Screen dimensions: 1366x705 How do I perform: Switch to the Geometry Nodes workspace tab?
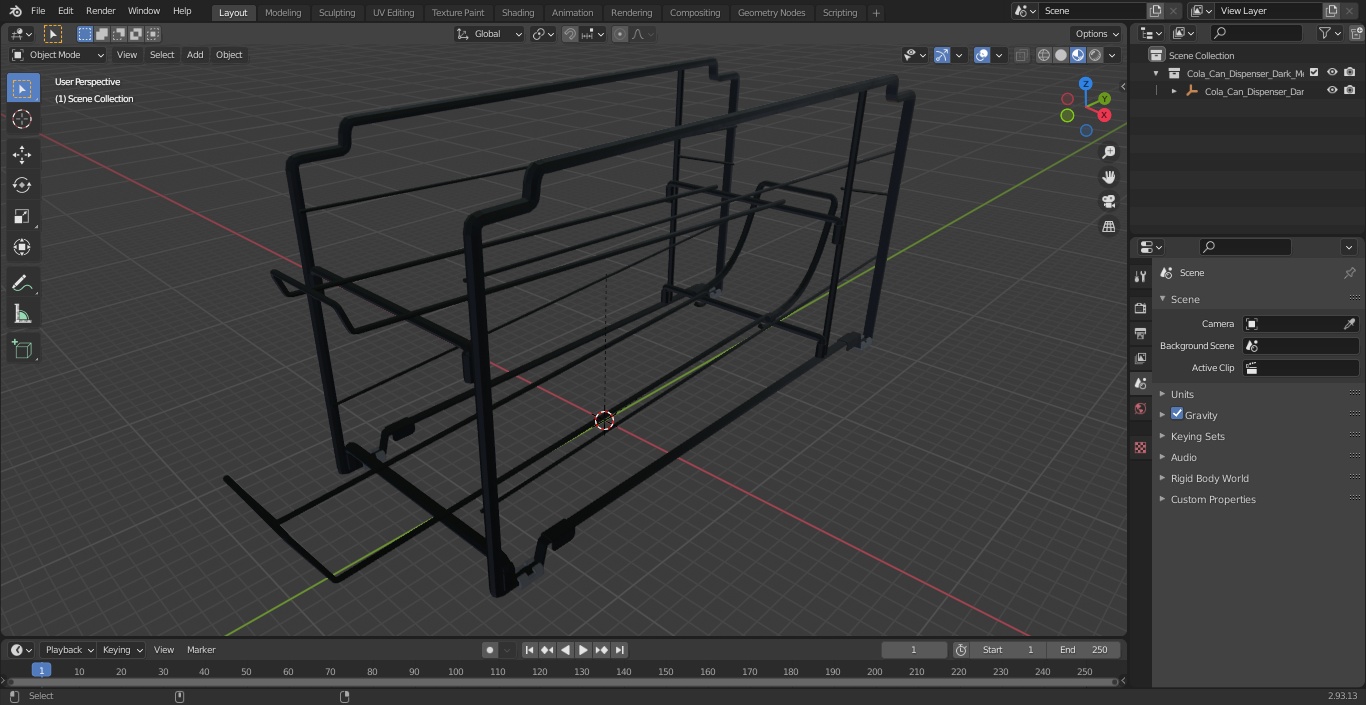tap(771, 12)
